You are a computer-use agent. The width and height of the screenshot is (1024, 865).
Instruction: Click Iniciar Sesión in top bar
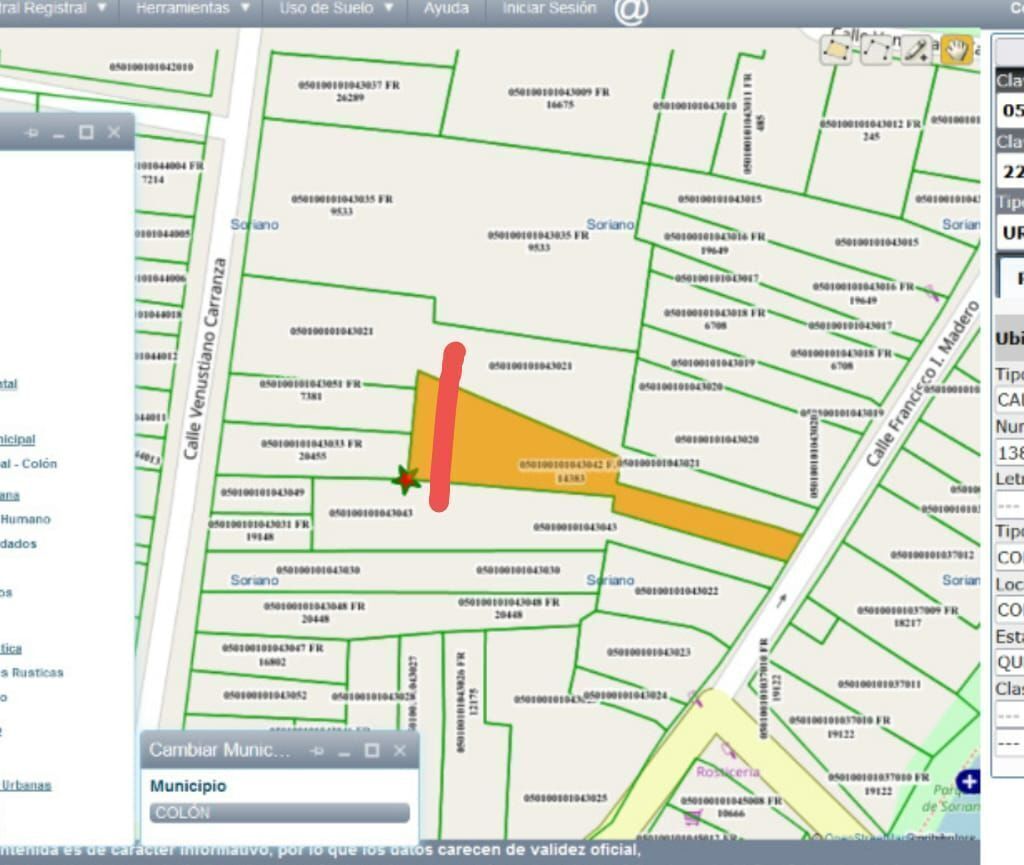[x=549, y=8]
